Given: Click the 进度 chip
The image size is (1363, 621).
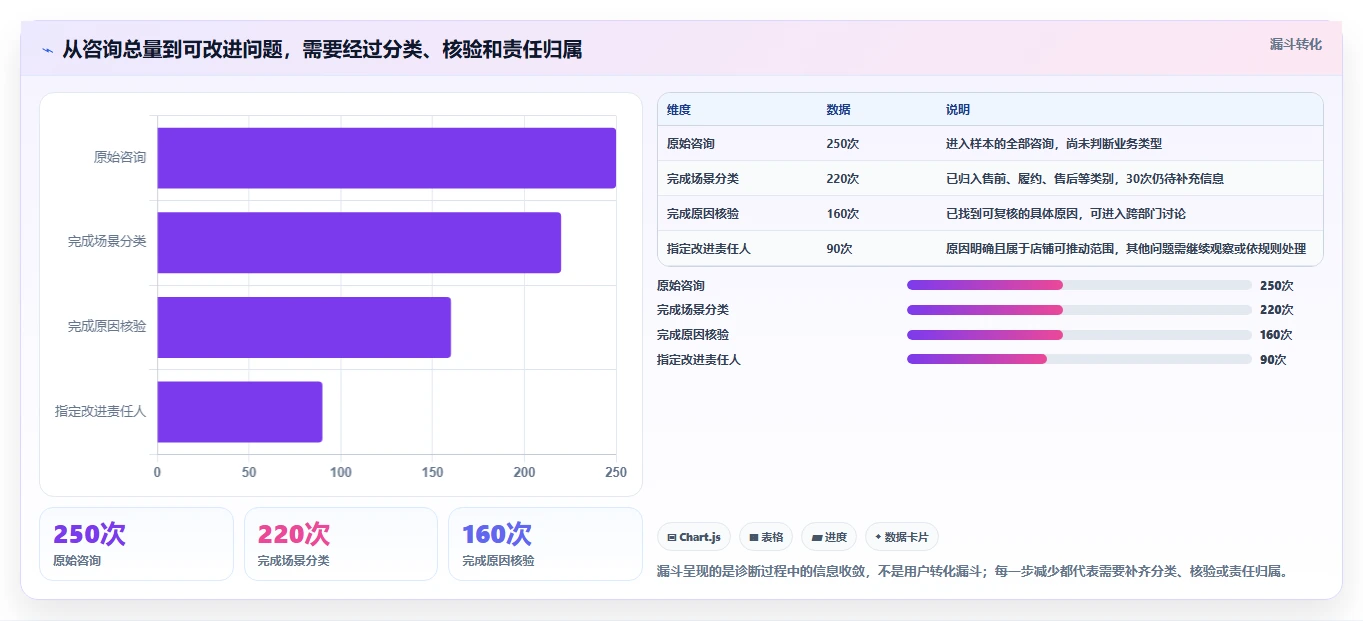Looking at the screenshot, I should pos(829,537).
